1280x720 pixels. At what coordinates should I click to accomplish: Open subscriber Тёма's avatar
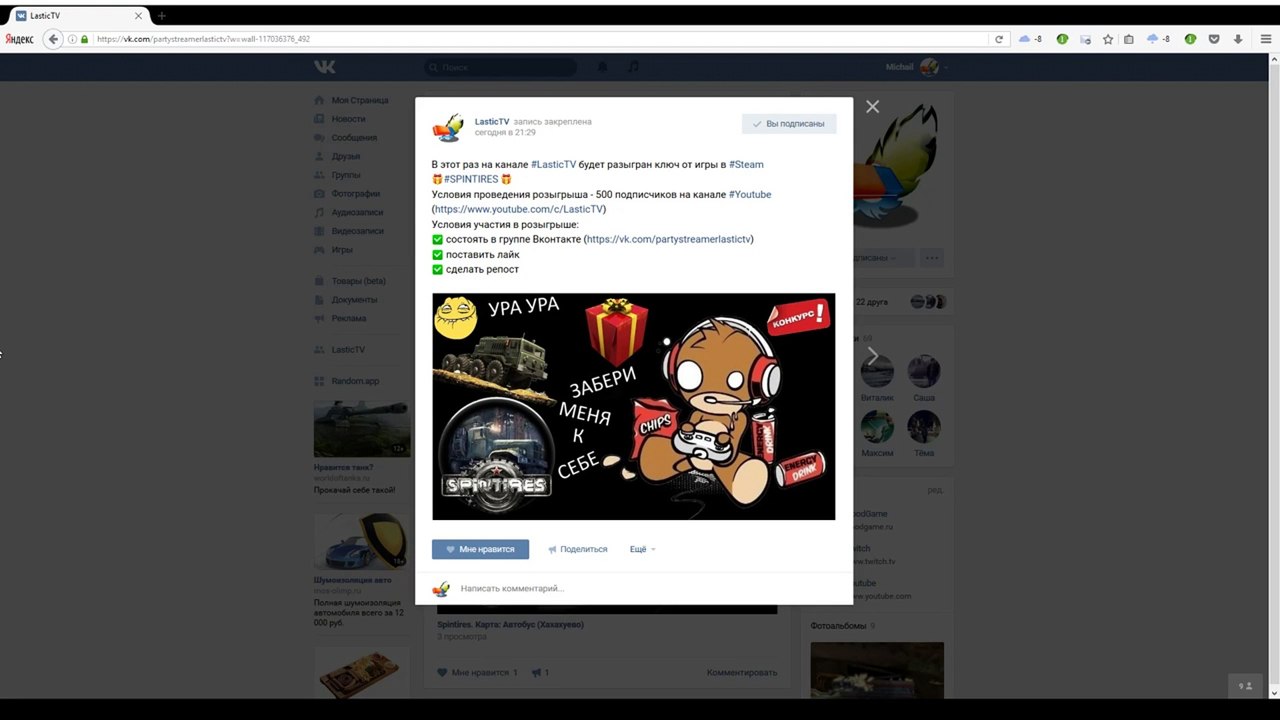(x=924, y=427)
